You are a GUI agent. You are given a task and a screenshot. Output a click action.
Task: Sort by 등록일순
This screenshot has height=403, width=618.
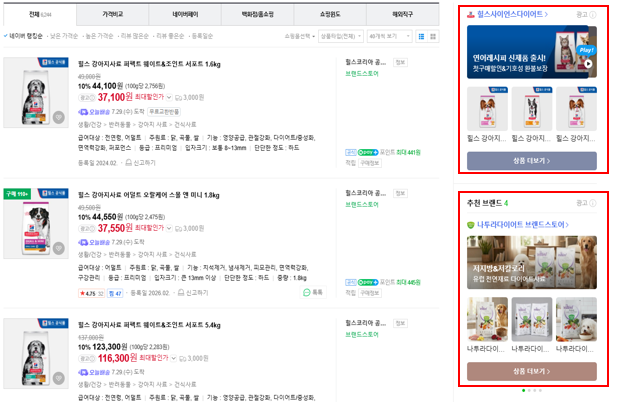point(202,36)
